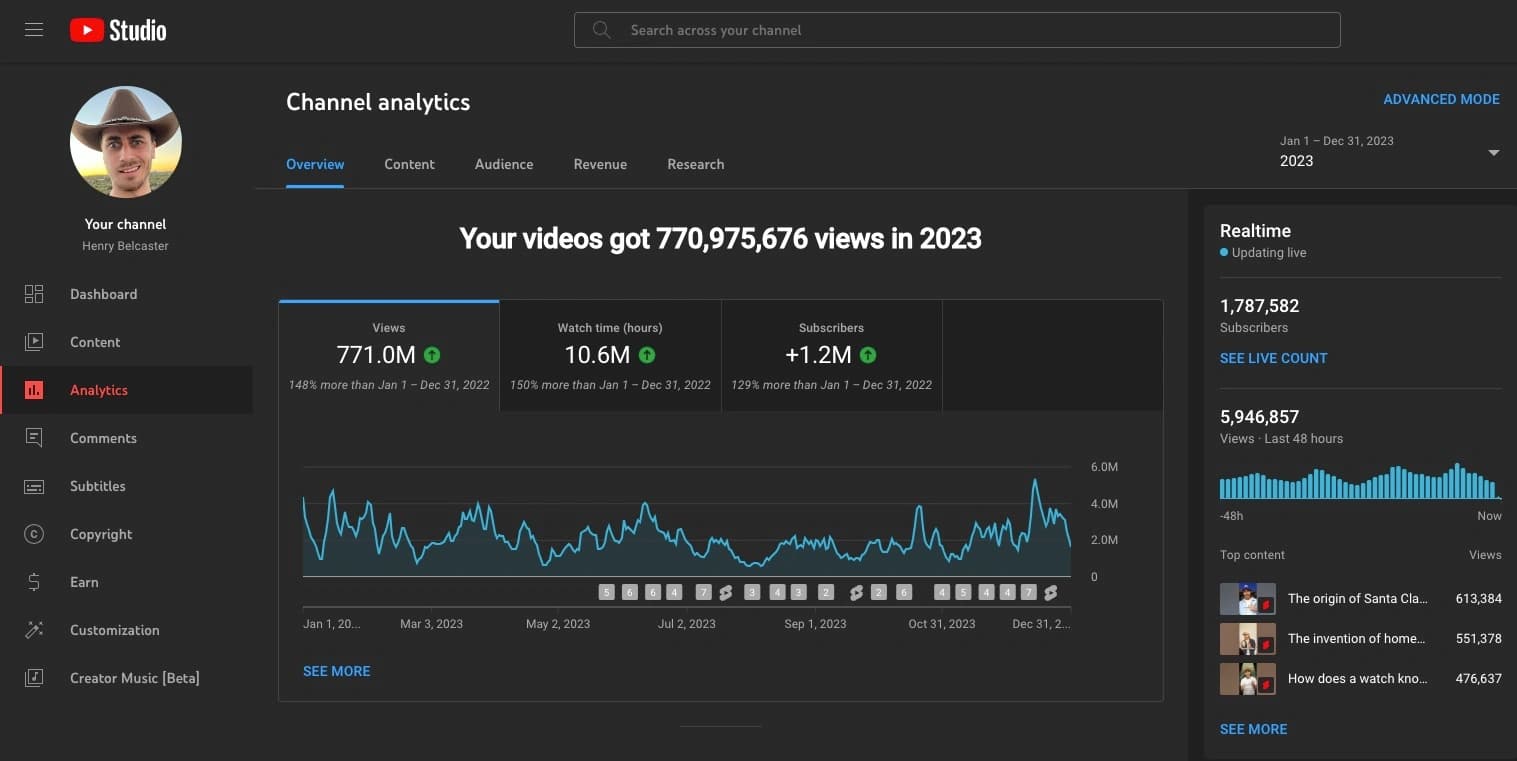Click the realtime 48-hour bar chart
The image size is (1517, 761).
[1360, 482]
